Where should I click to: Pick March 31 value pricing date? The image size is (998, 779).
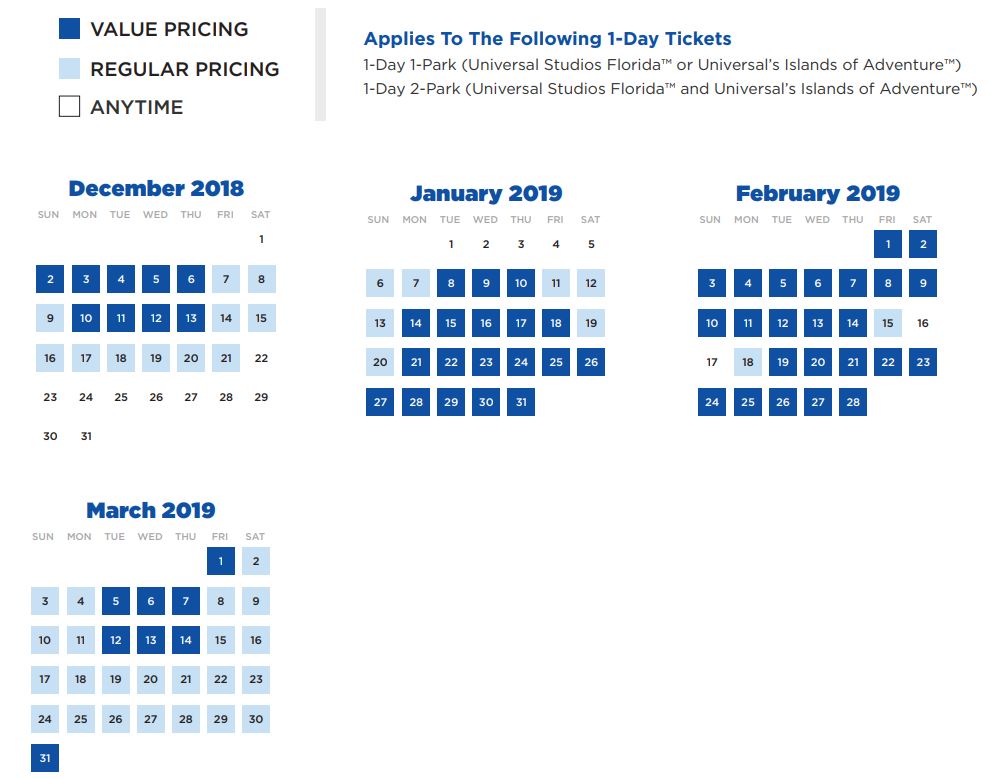(x=45, y=758)
